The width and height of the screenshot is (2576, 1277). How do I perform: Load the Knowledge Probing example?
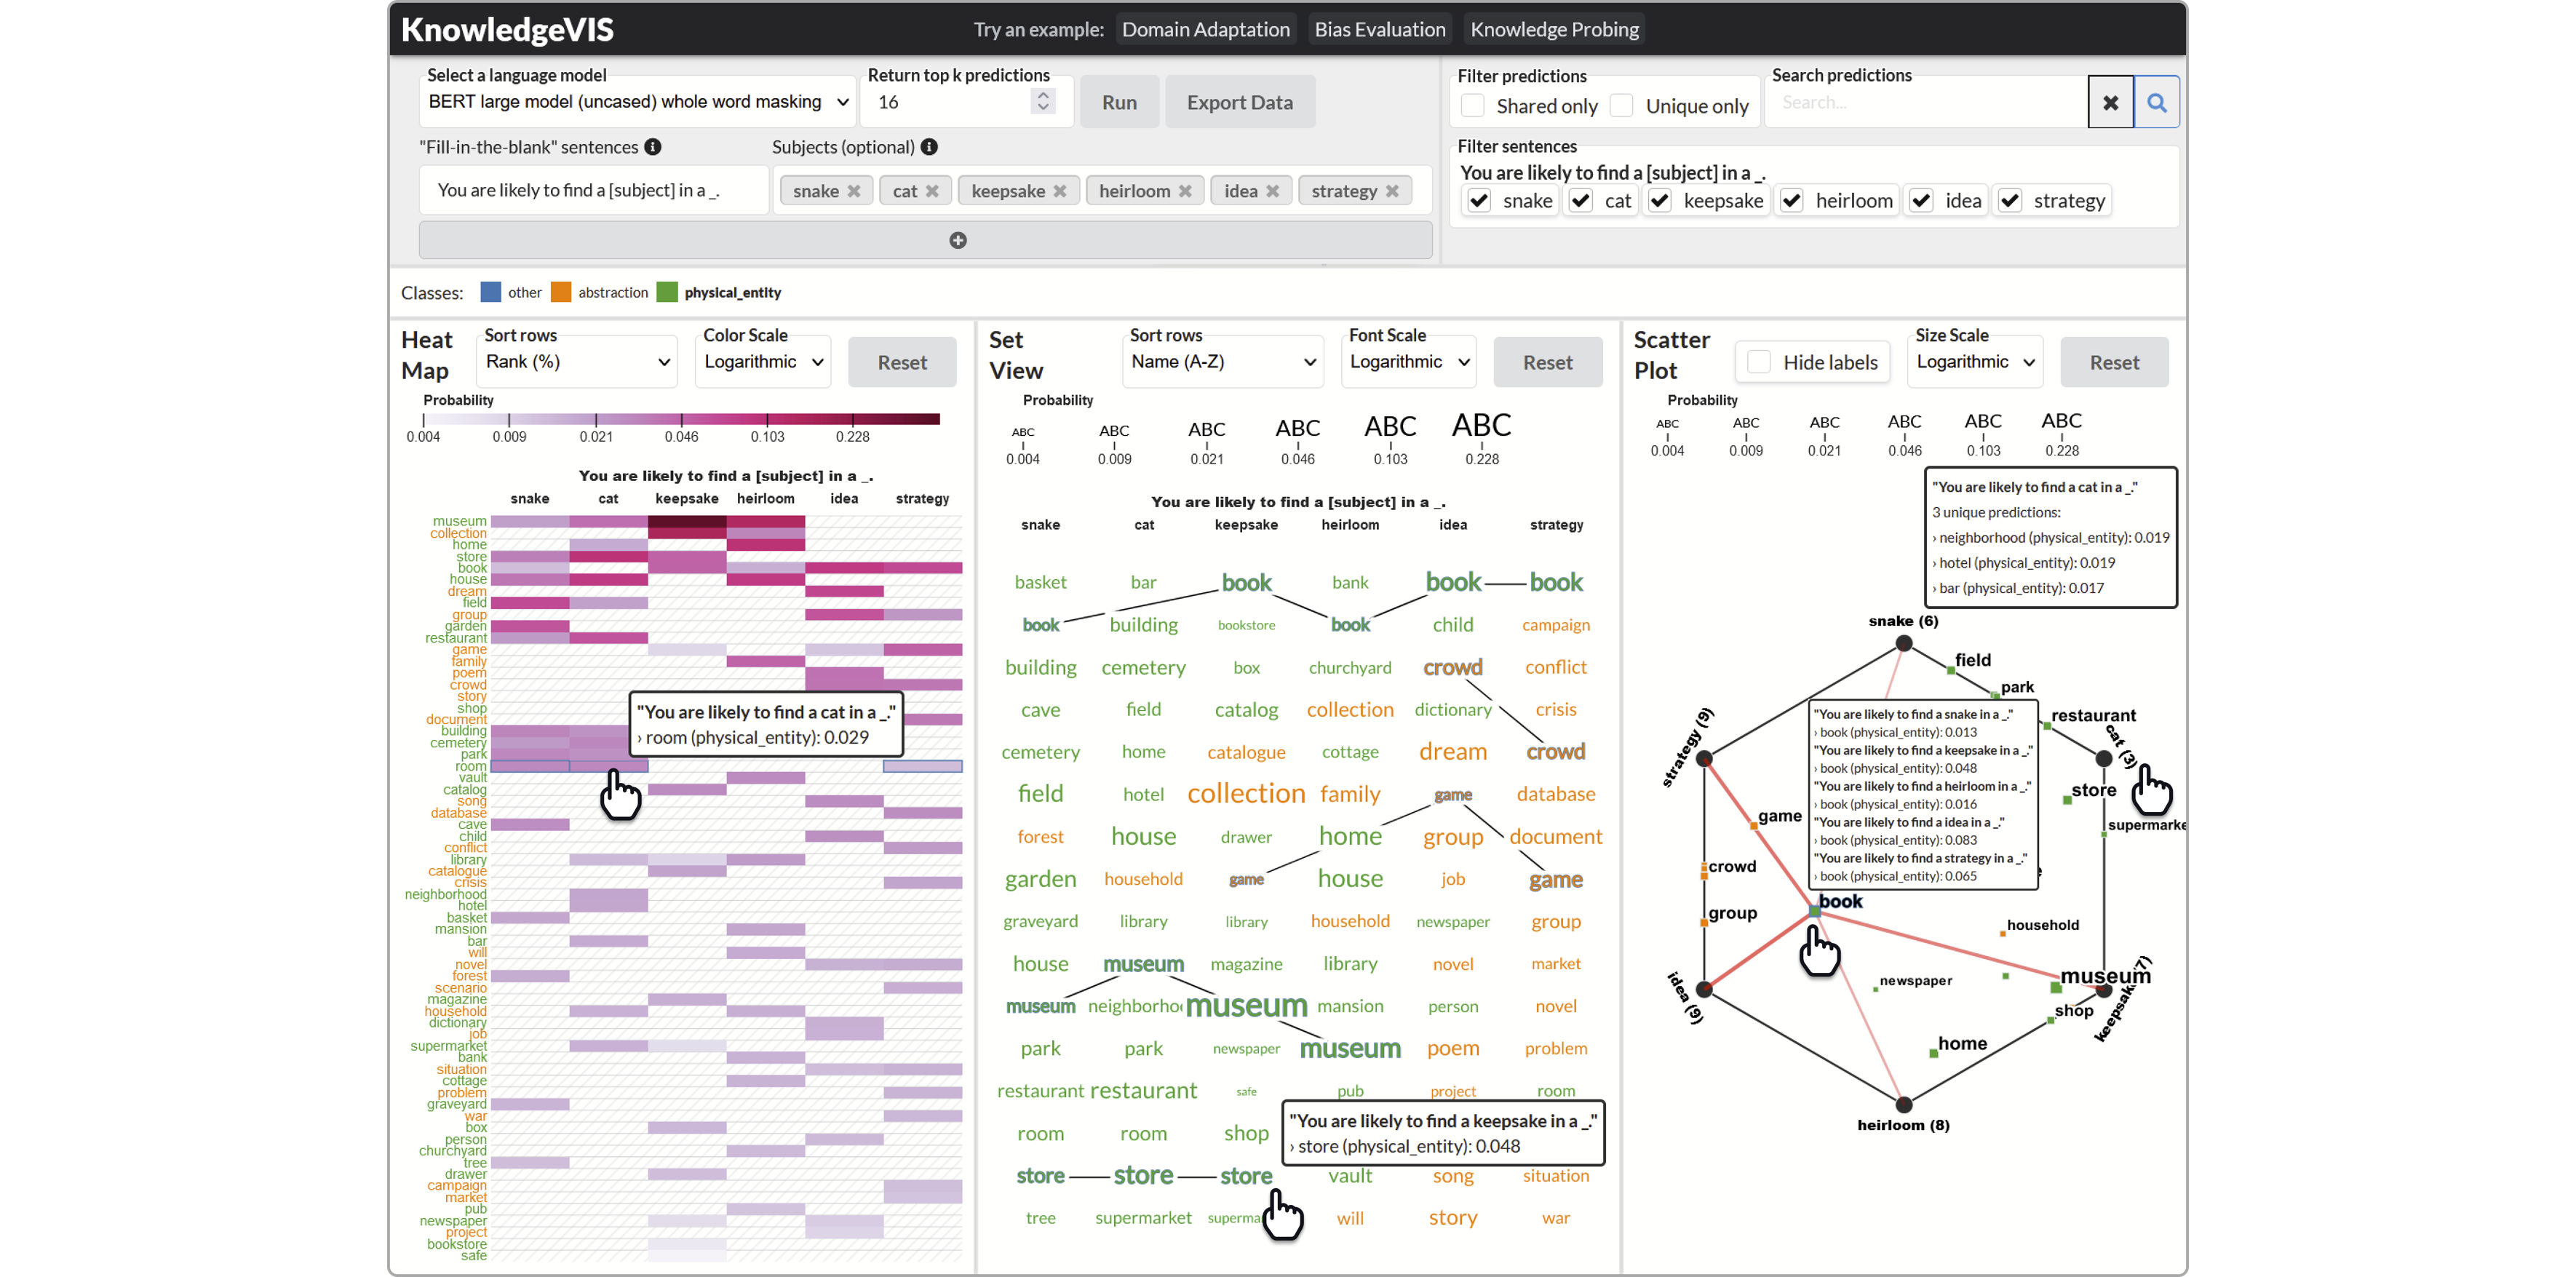1555,30
